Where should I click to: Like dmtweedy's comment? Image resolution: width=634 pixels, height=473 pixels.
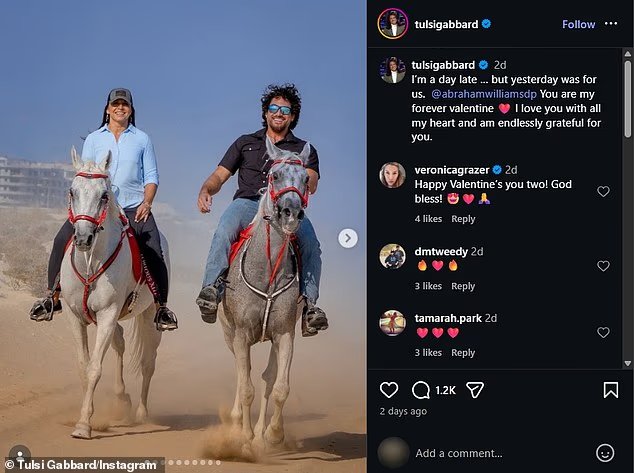pyautogui.click(x=603, y=266)
